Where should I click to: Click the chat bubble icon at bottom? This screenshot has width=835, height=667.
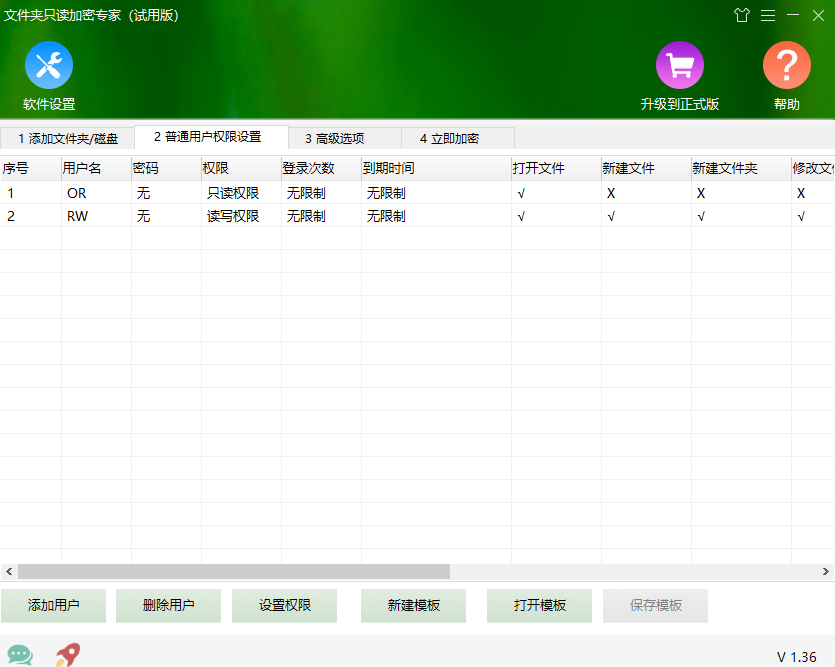pyautogui.click(x=20, y=654)
